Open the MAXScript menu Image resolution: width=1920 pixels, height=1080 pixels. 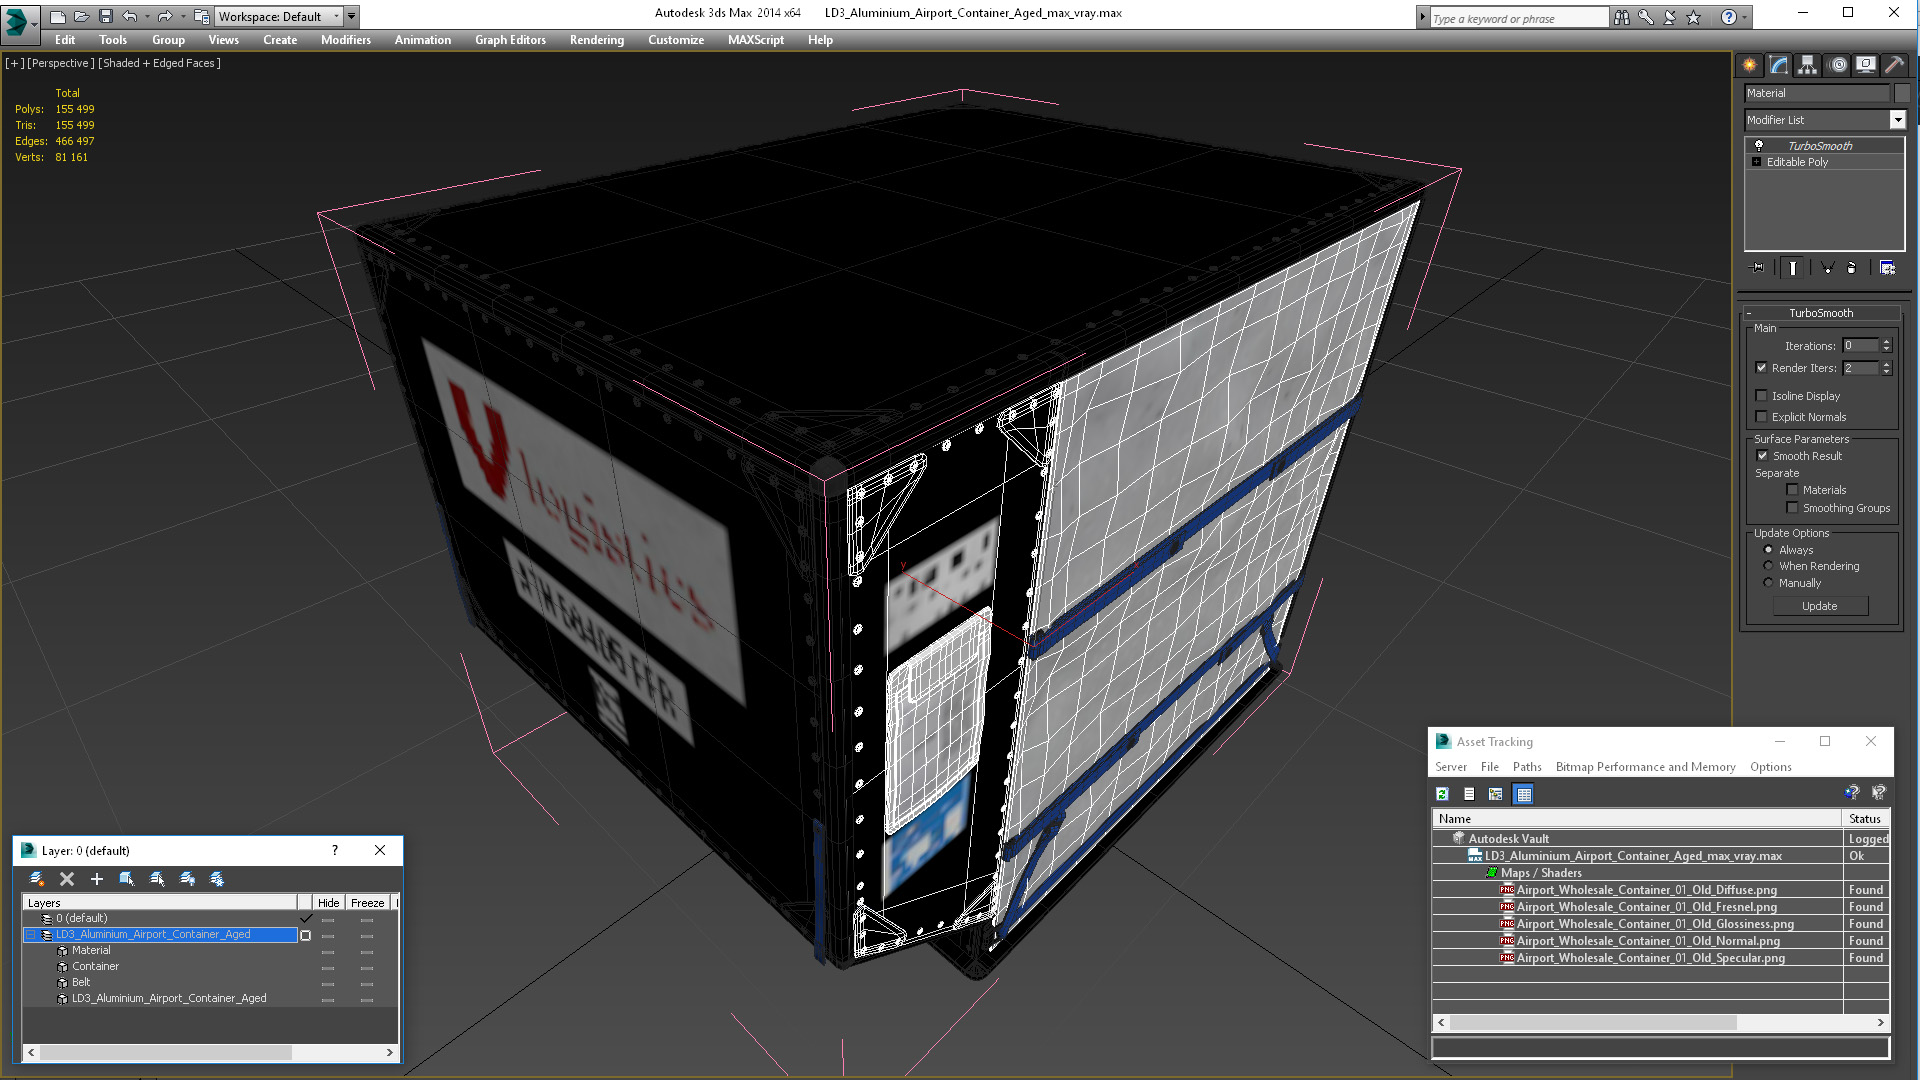point(755,40)
